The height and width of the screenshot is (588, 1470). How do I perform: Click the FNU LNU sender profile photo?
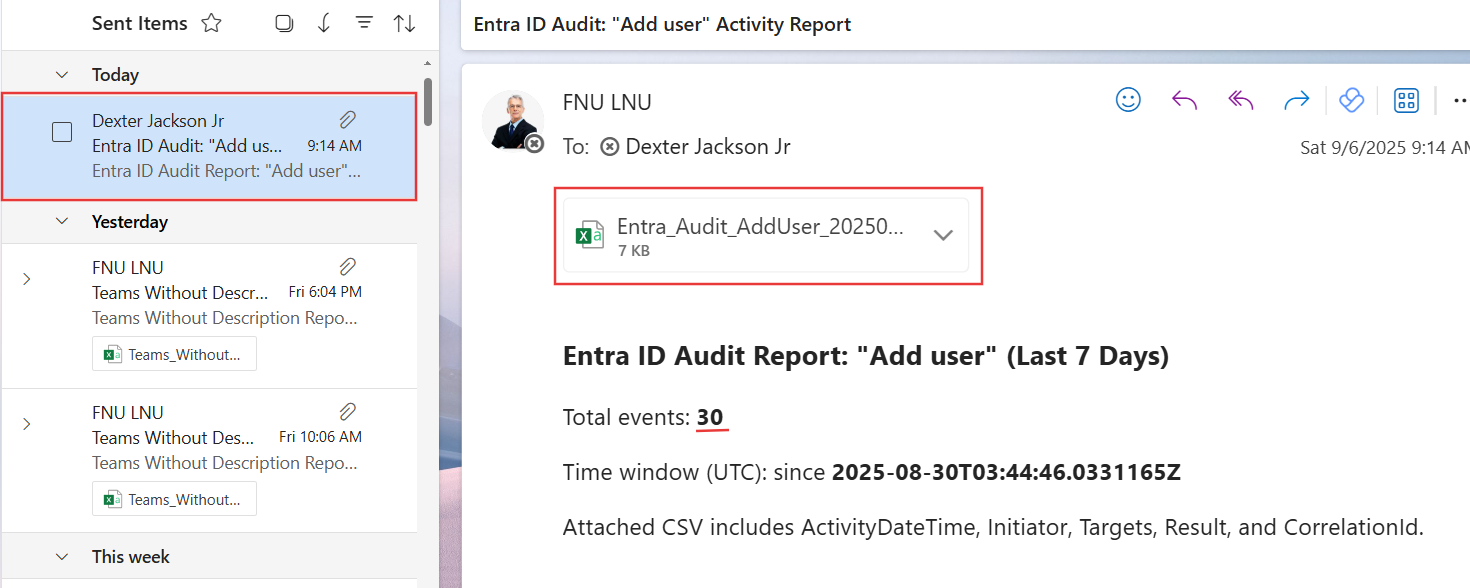click(x=512, y=119)
